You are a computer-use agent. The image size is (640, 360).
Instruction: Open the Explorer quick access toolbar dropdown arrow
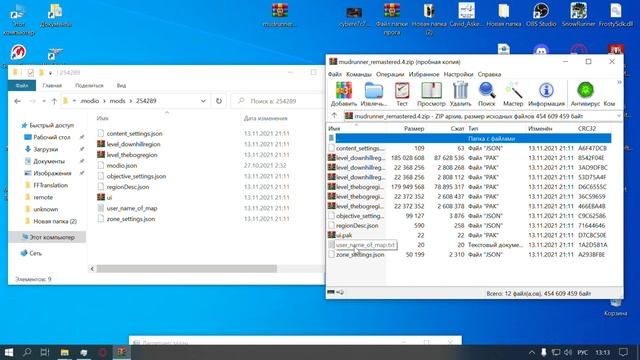(x=50, y=73)
